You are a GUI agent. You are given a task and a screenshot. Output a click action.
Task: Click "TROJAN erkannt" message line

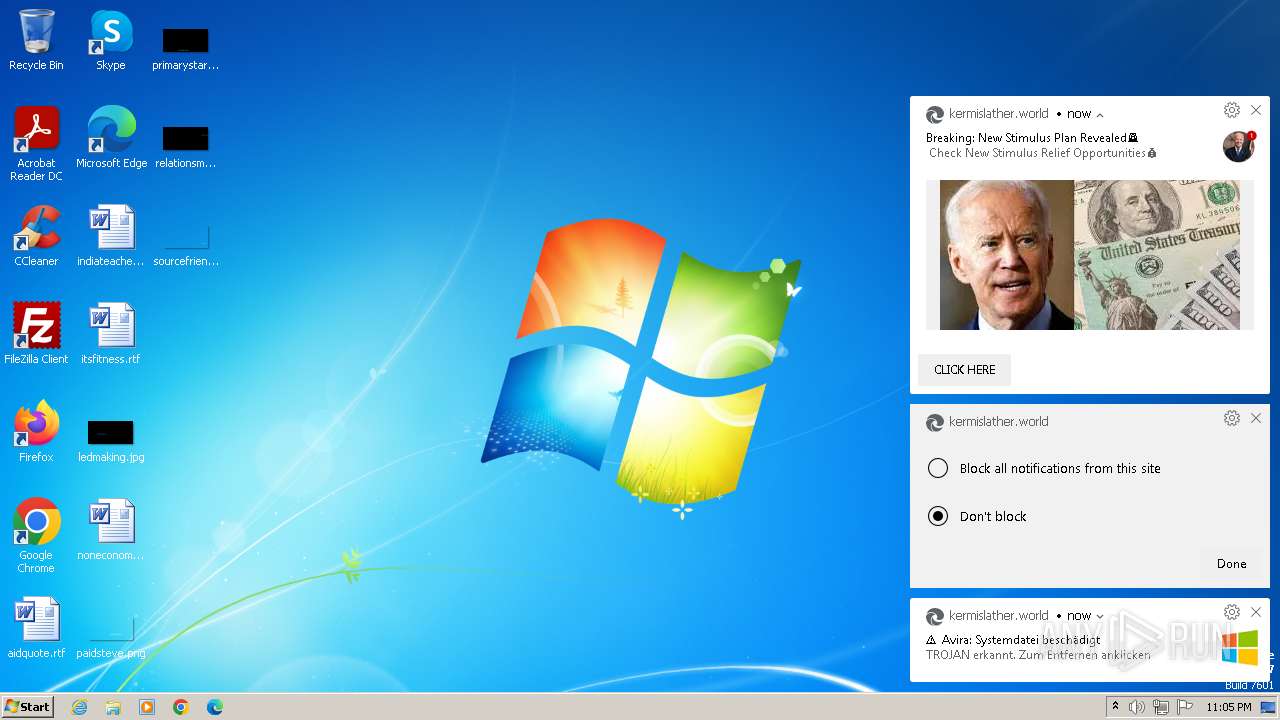(x=1038, y=655)
